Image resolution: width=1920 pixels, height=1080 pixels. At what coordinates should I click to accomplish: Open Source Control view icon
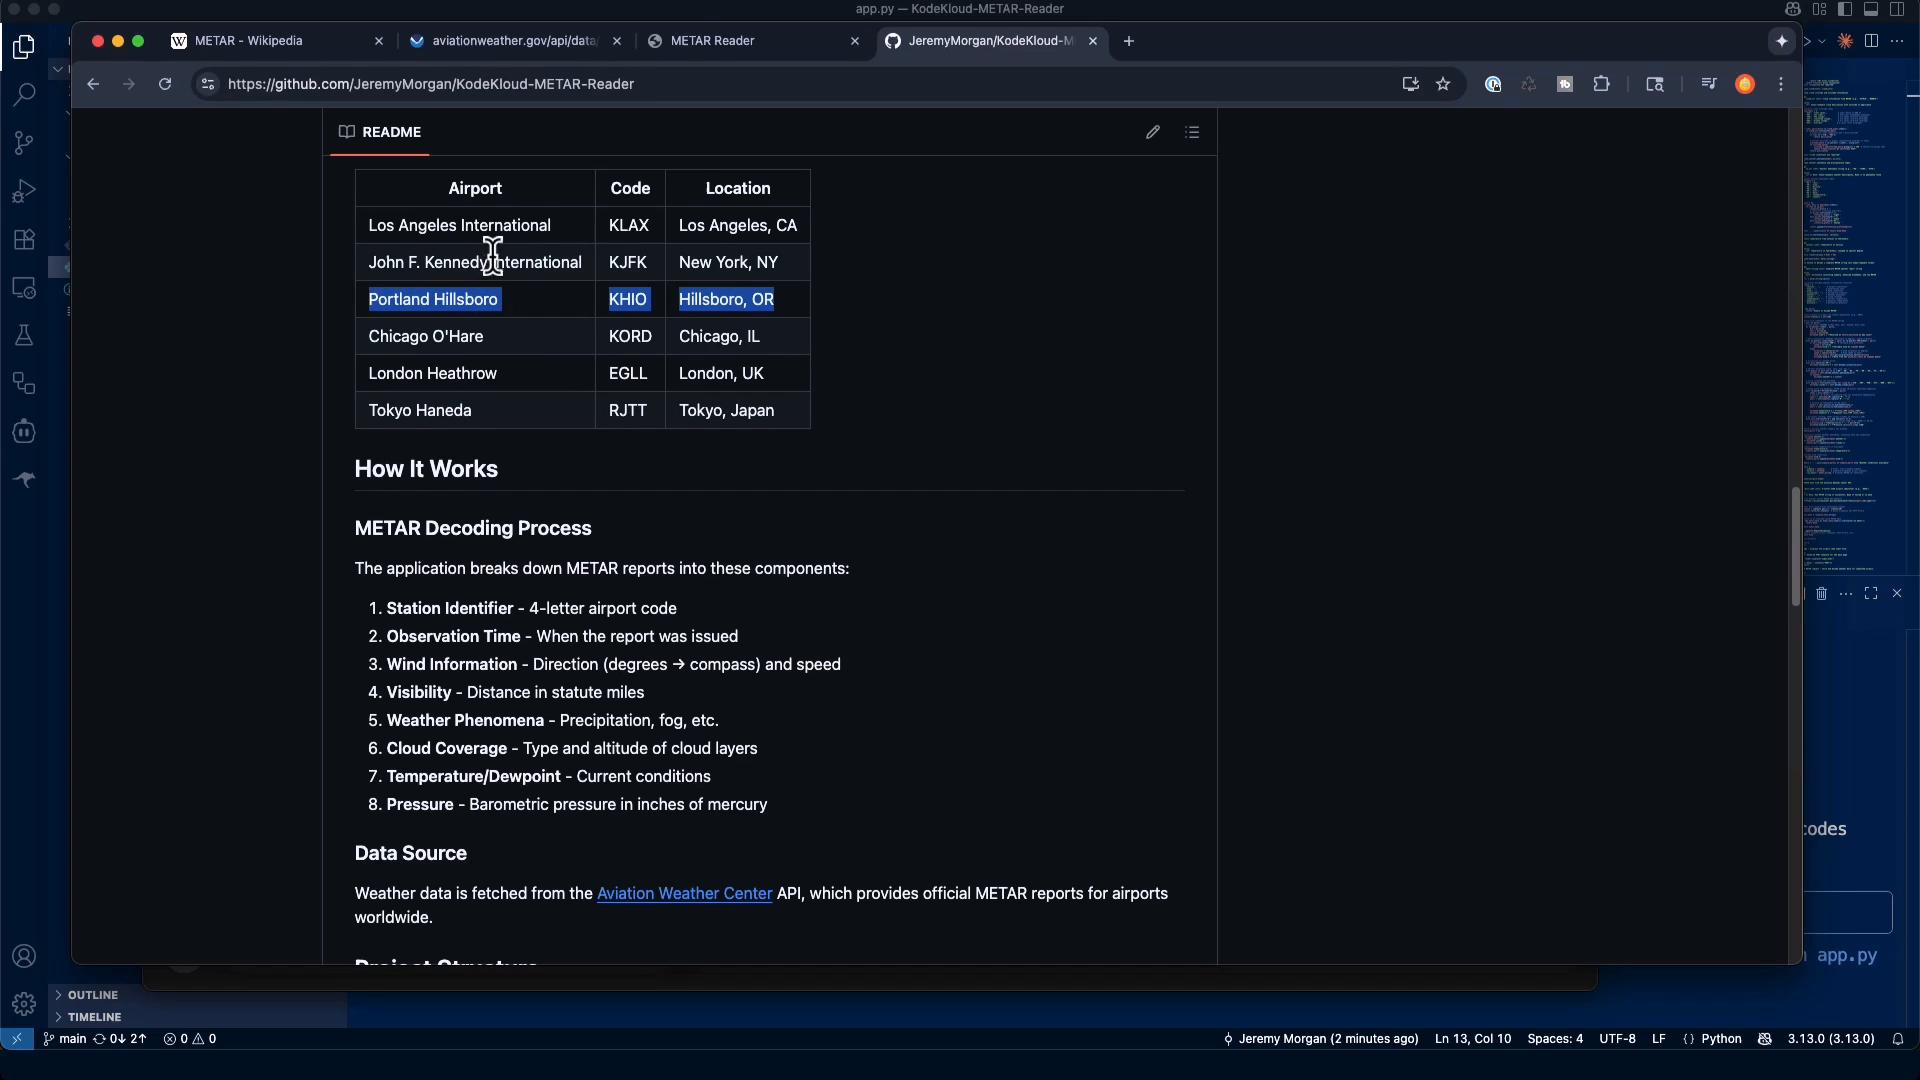tap(24, 143)
